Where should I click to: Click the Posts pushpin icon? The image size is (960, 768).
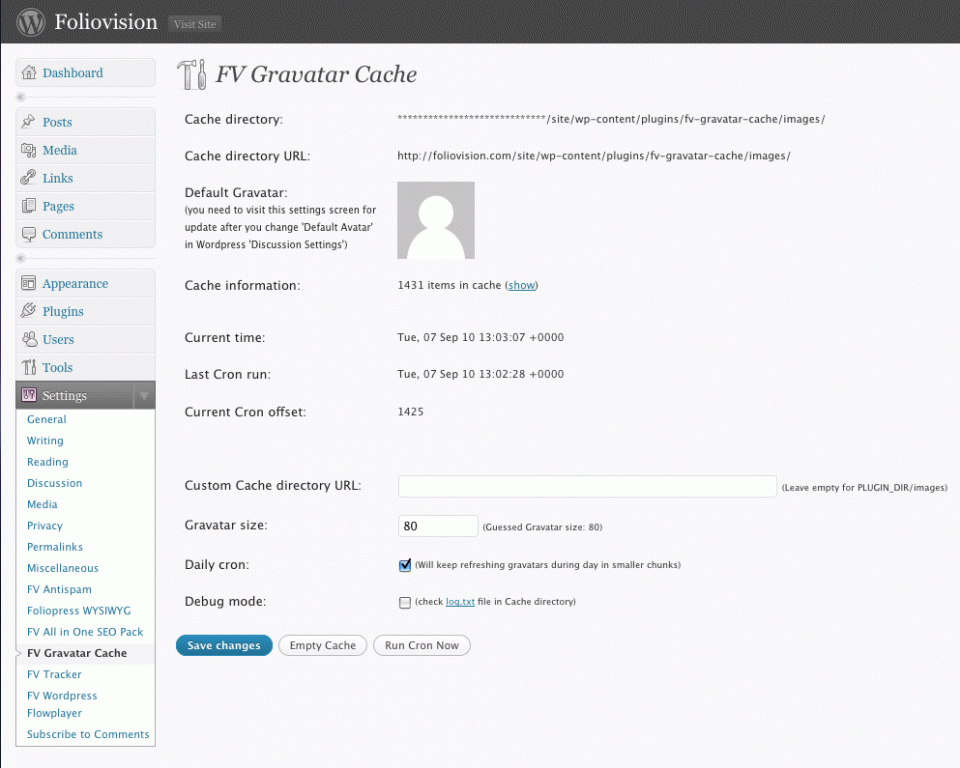(x=28, y=122)
